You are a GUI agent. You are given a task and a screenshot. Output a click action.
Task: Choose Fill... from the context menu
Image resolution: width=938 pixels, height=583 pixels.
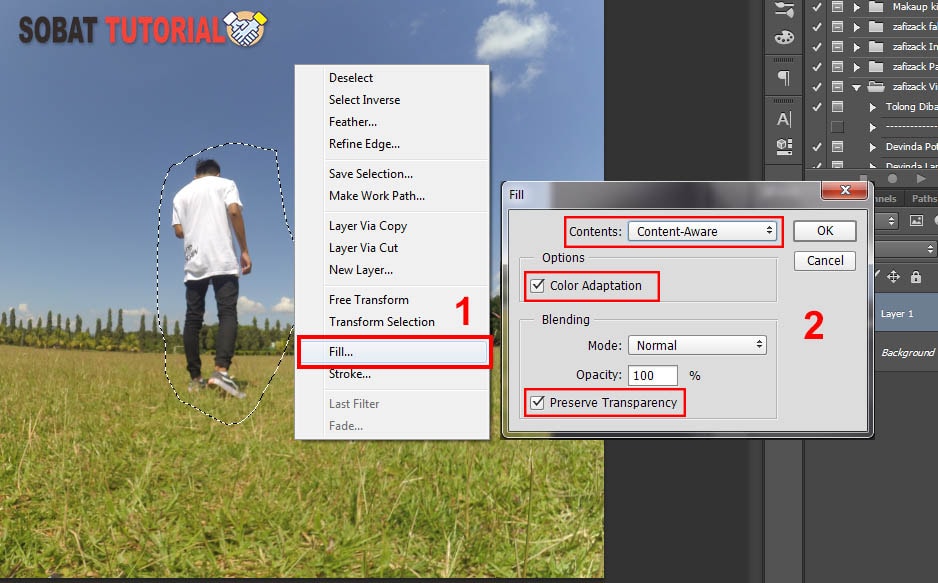tap(394, 352)
